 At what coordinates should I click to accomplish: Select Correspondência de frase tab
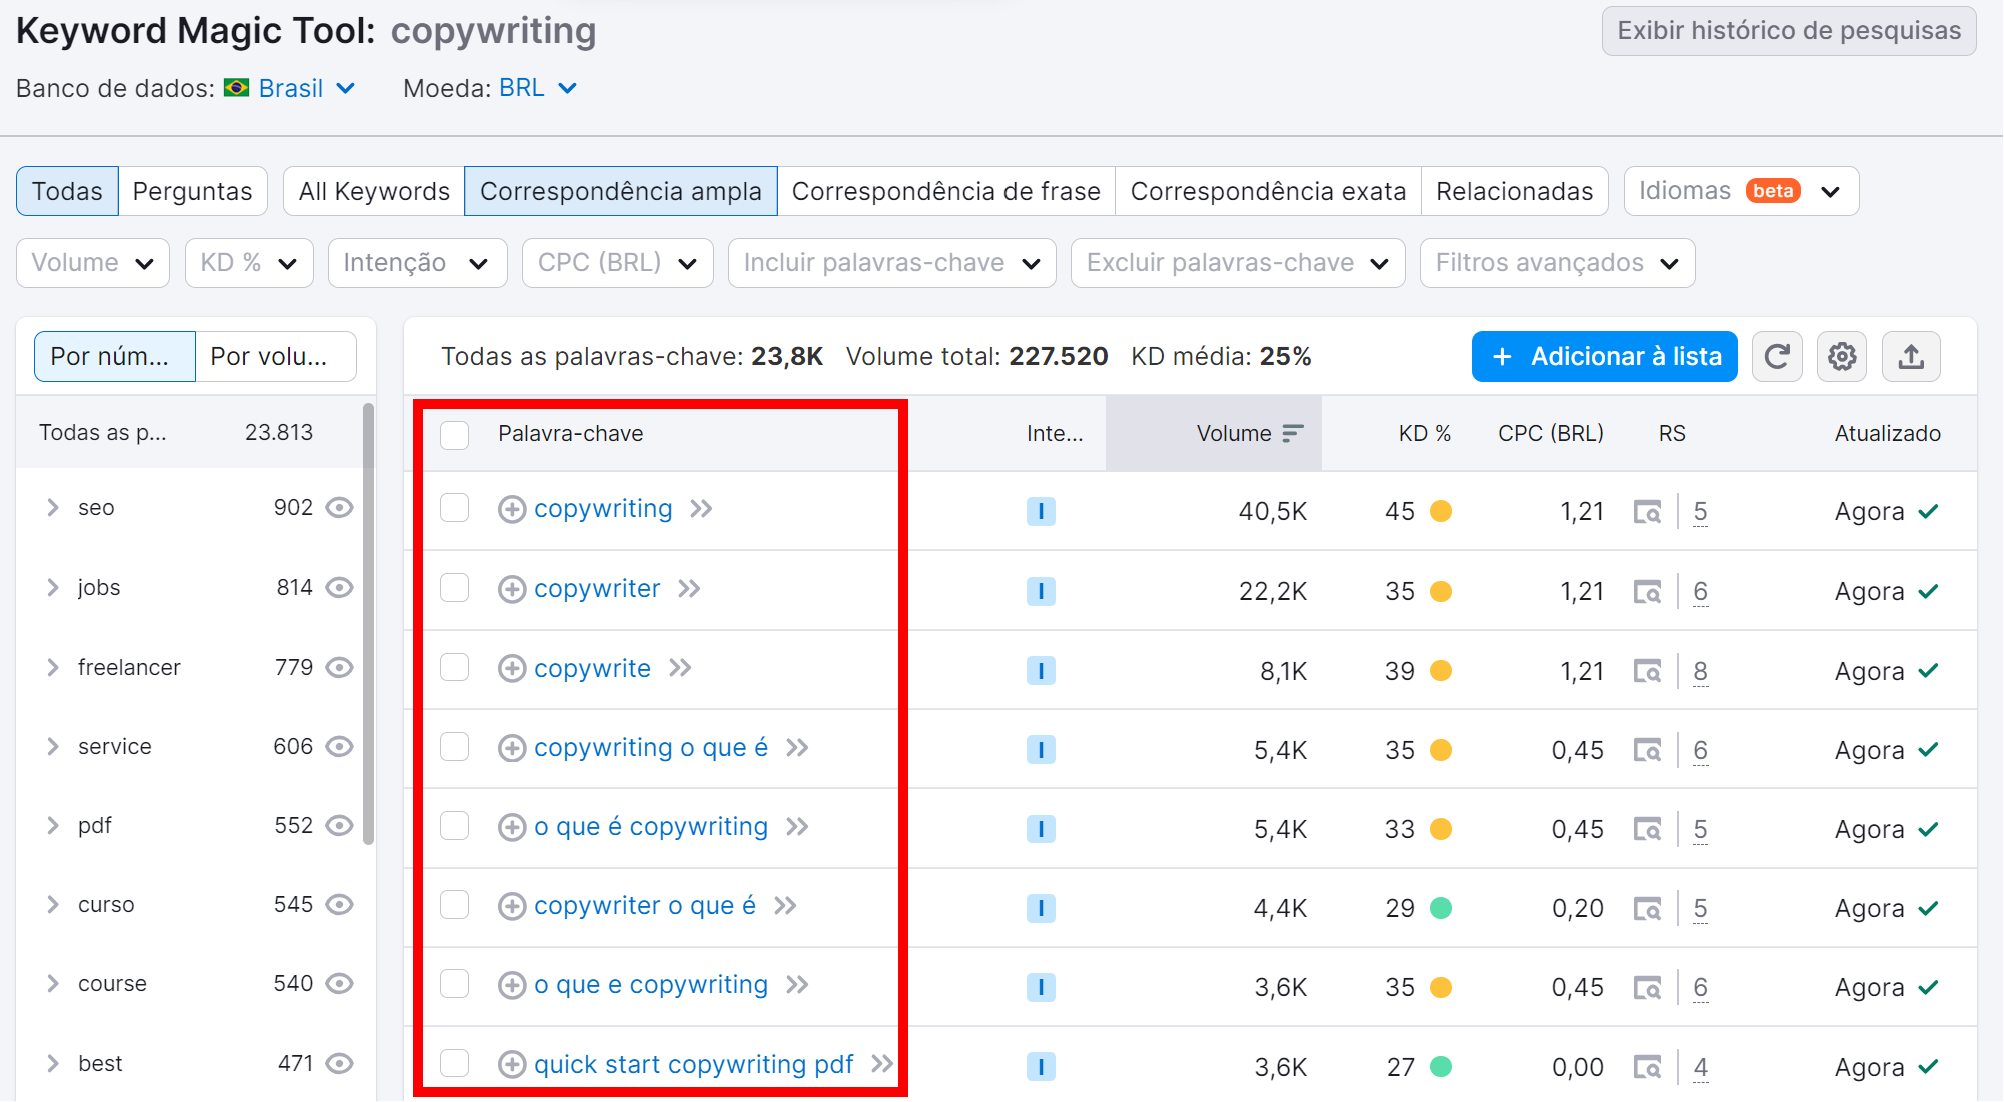click(946, 191)
